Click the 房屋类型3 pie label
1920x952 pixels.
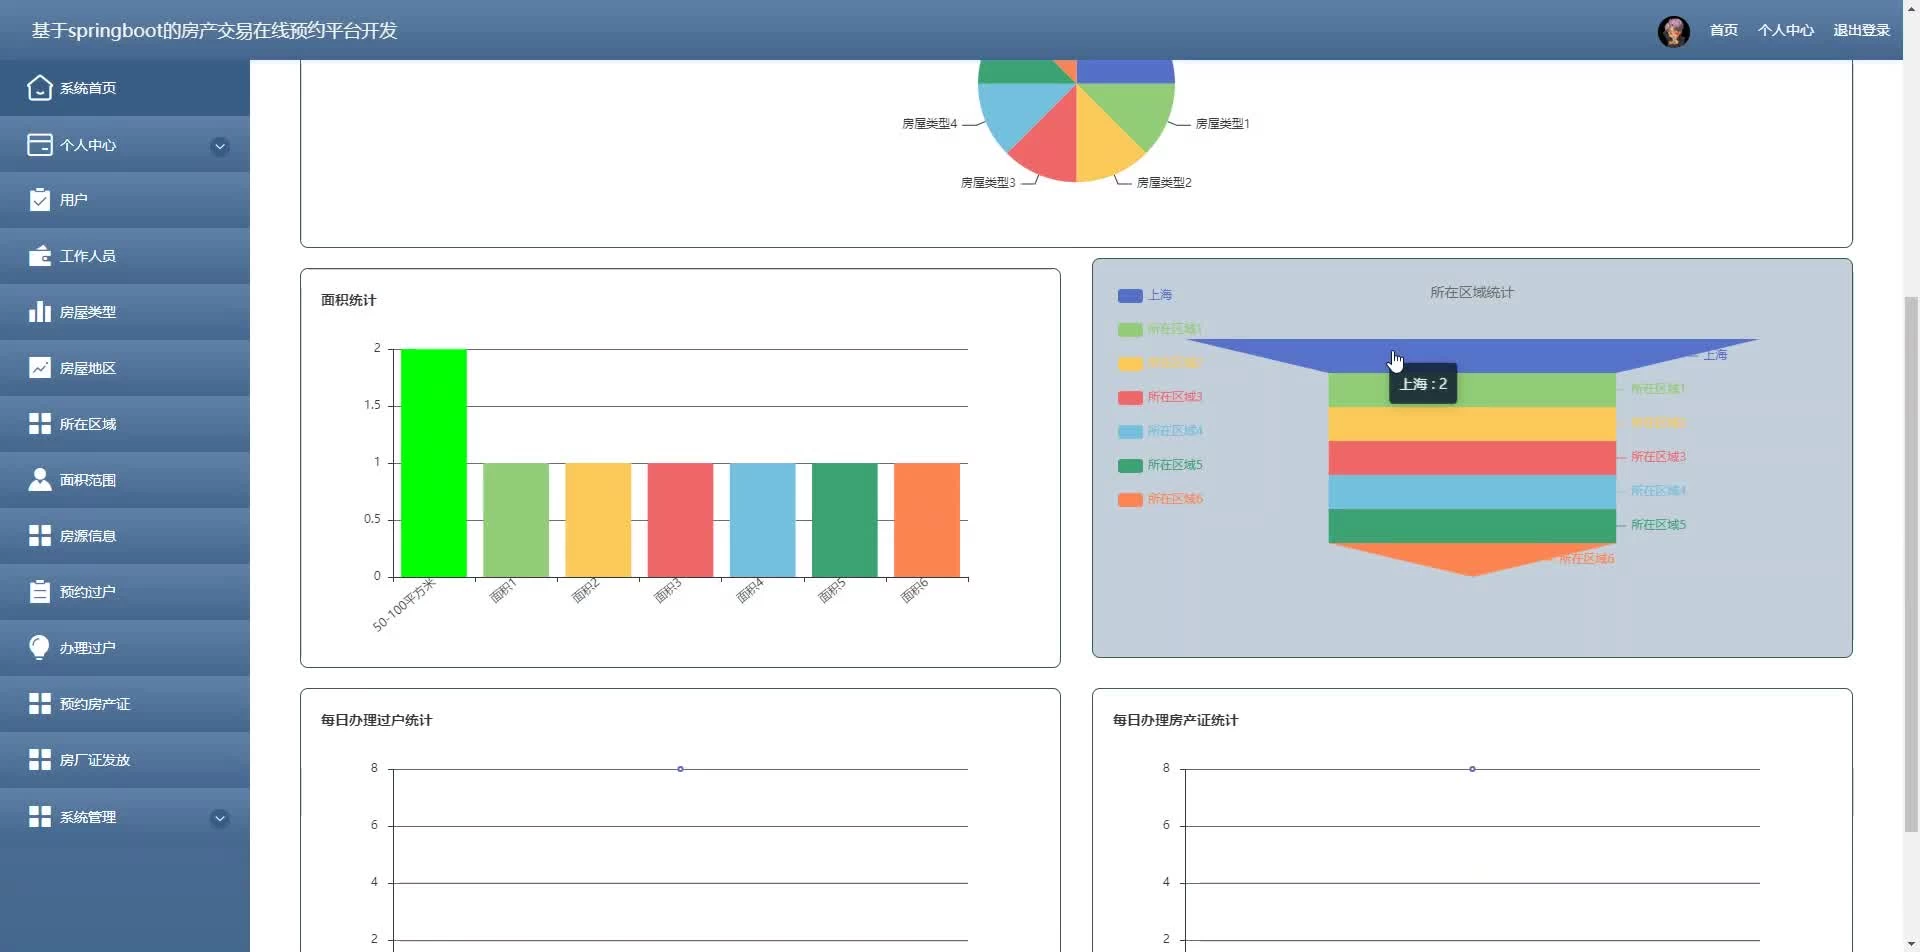point(988,183)
